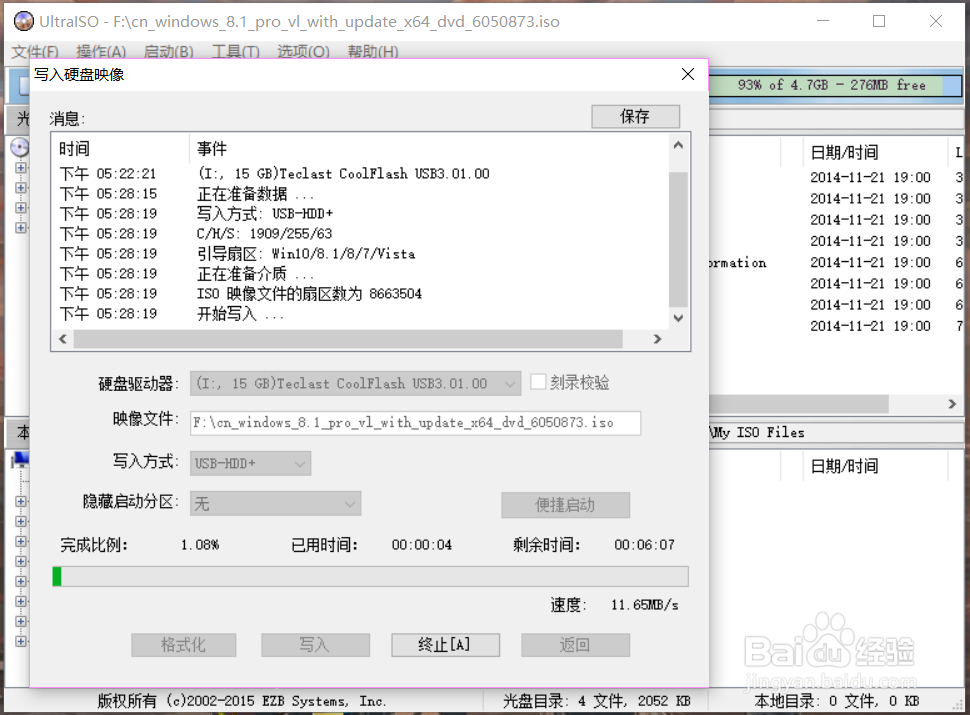Screen dimensions: 970x715
Task: Click the disc icon in the left tree
Action: click(x=20, y=147)
